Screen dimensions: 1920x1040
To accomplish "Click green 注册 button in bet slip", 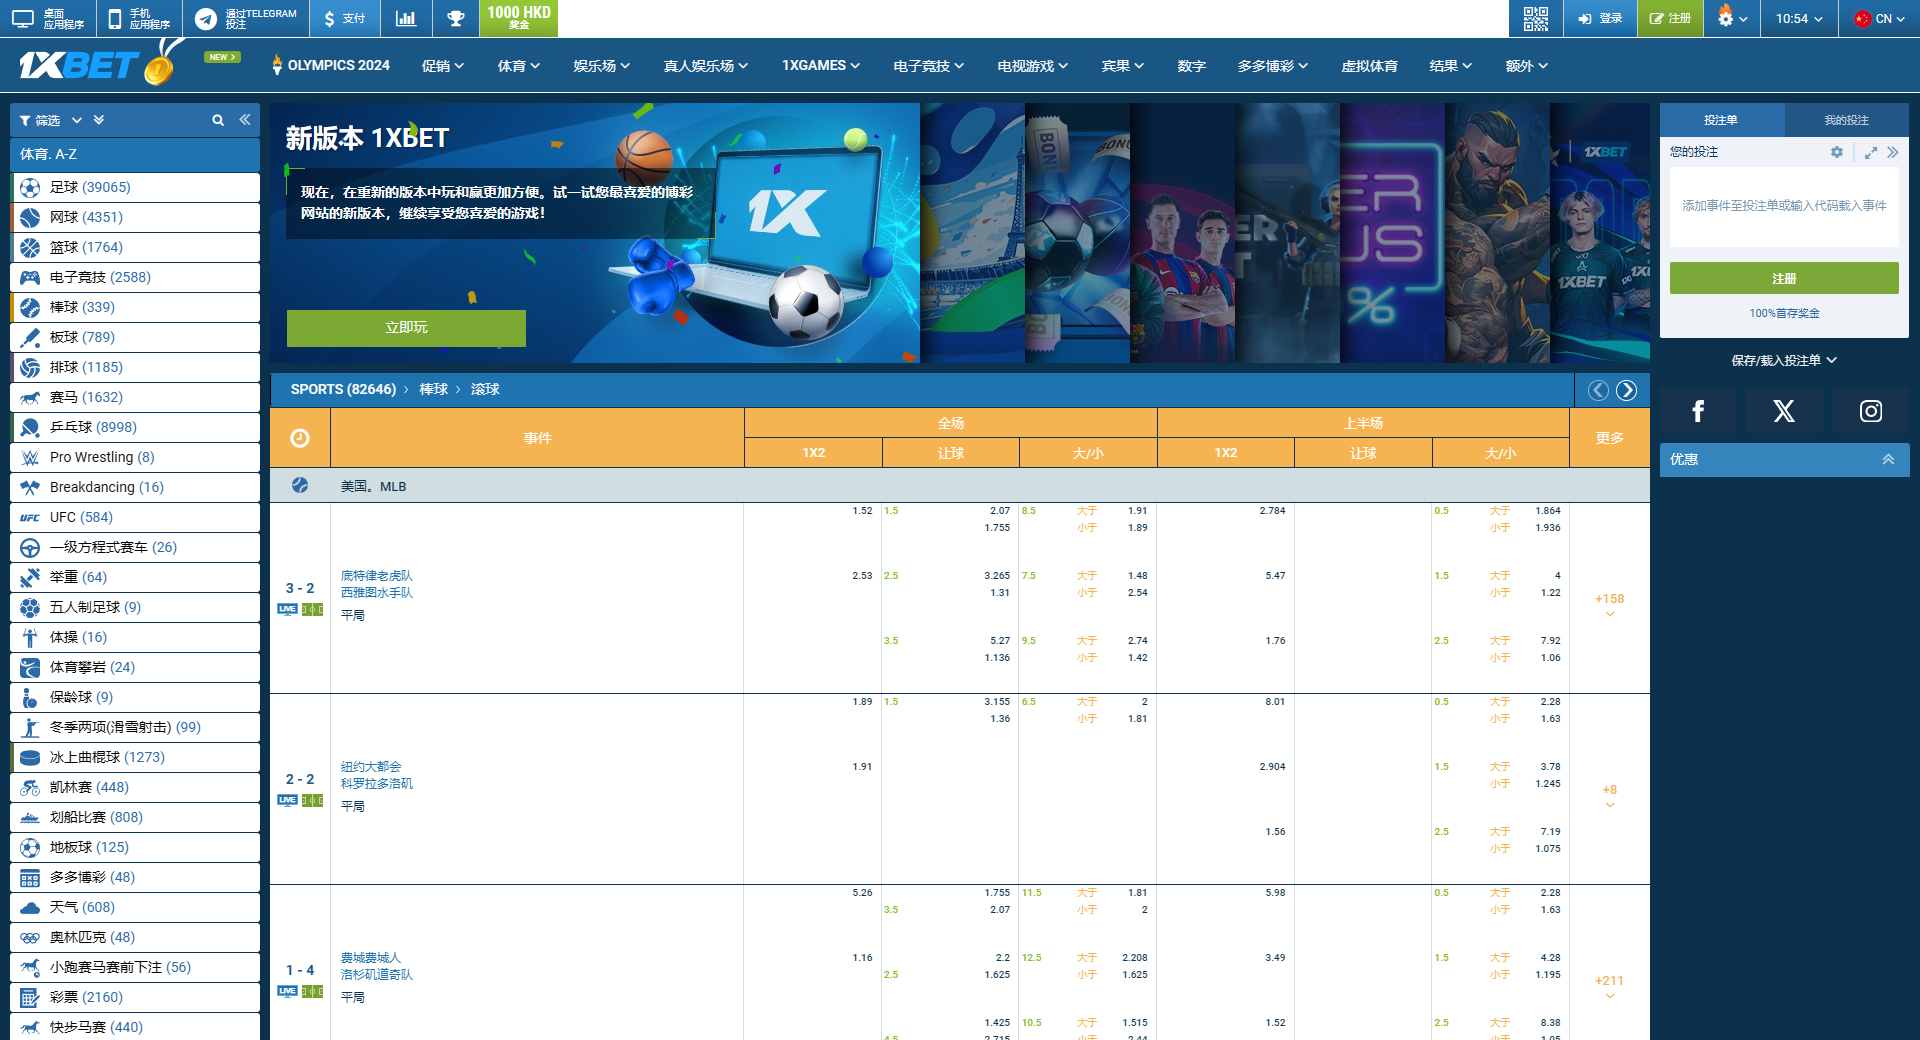I will (x=1784, y=278).
